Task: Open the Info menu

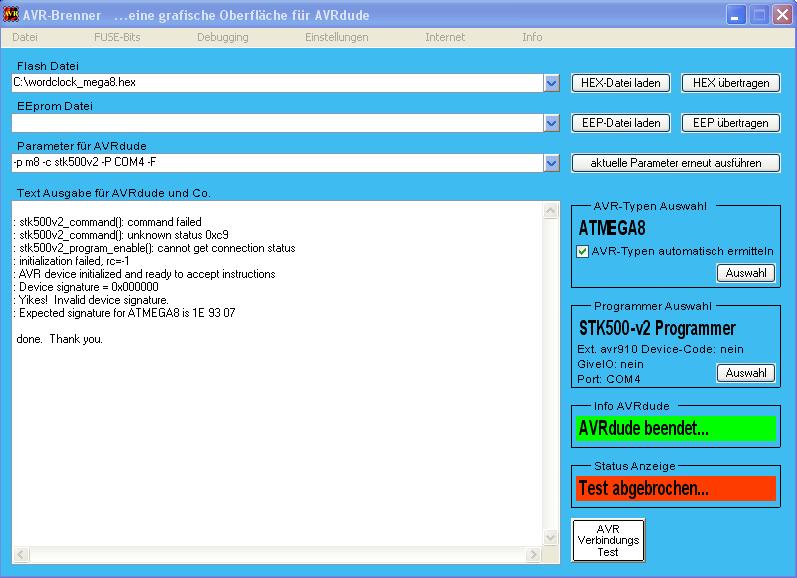Action: pyautogui.click(x=532, y=37)
